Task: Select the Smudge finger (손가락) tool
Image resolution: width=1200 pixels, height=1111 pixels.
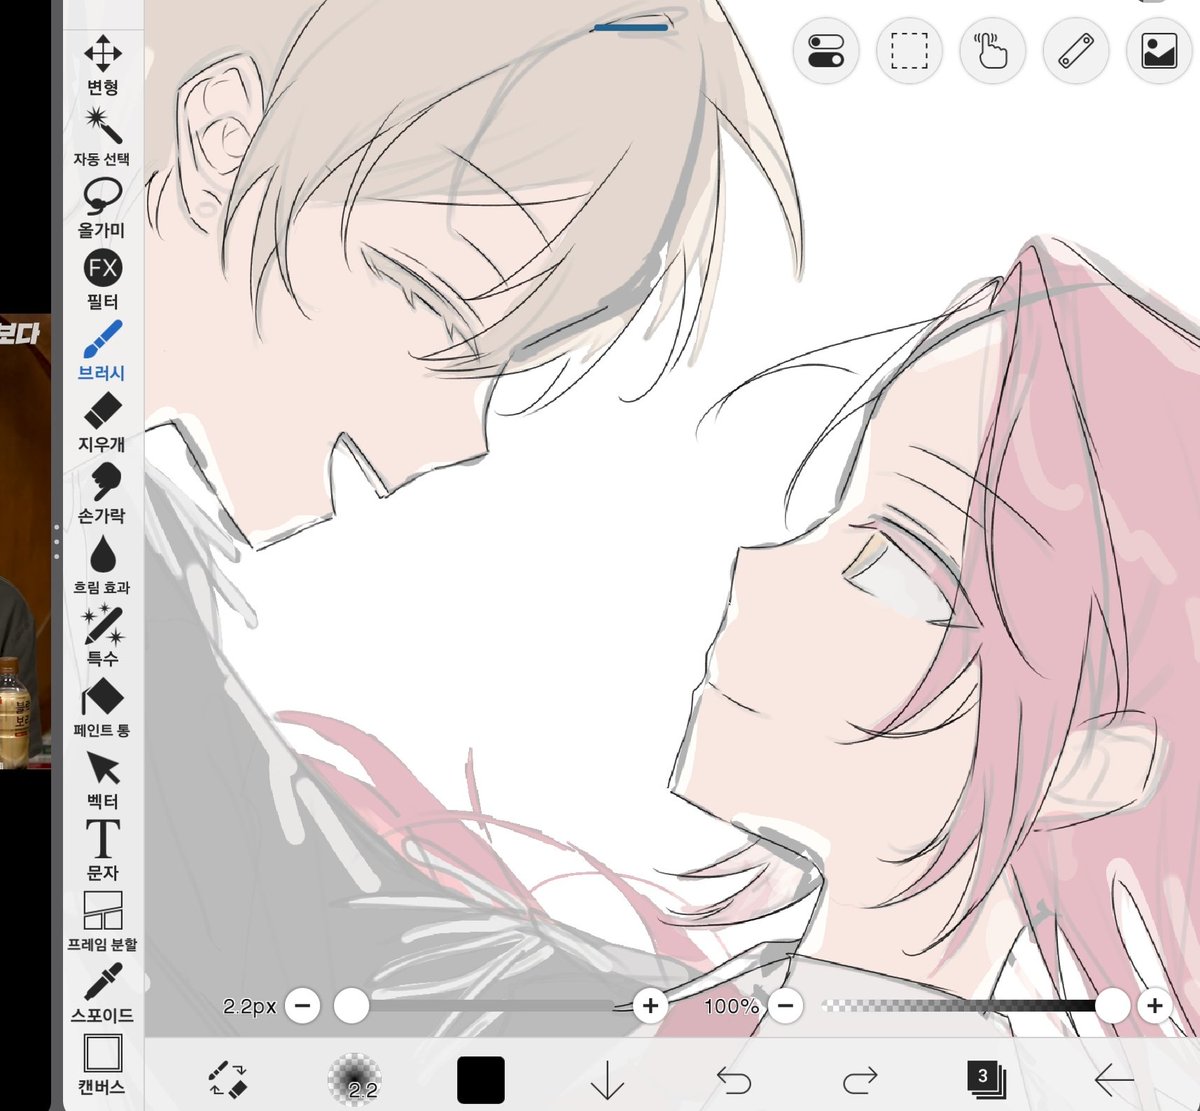Action: 103,494
